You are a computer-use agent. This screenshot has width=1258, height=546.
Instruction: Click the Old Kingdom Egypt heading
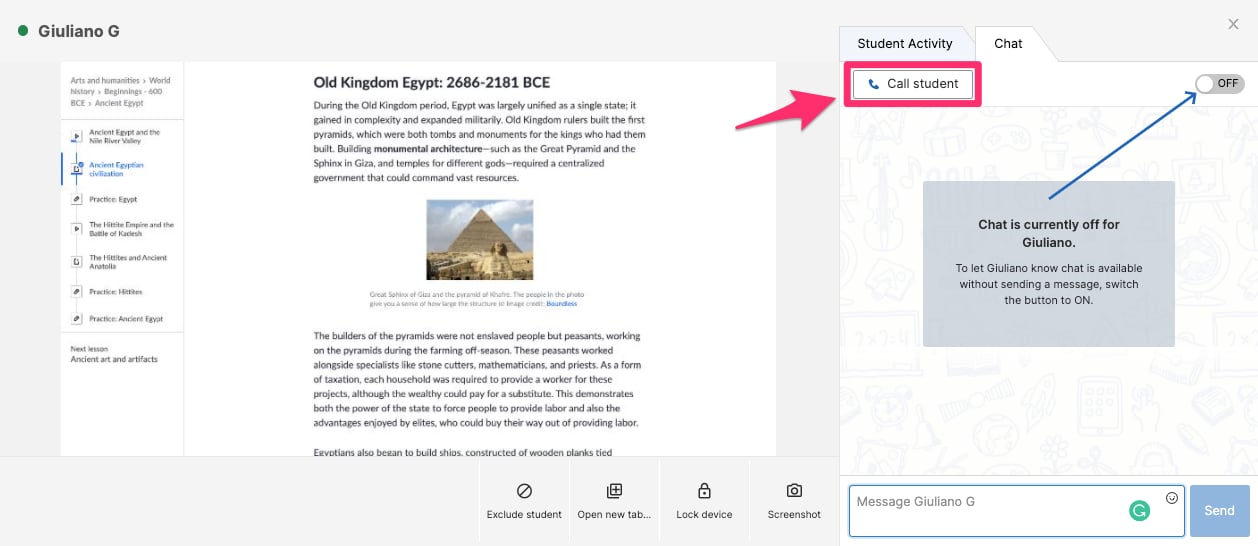pyautogui.click(x=432, y=82)
